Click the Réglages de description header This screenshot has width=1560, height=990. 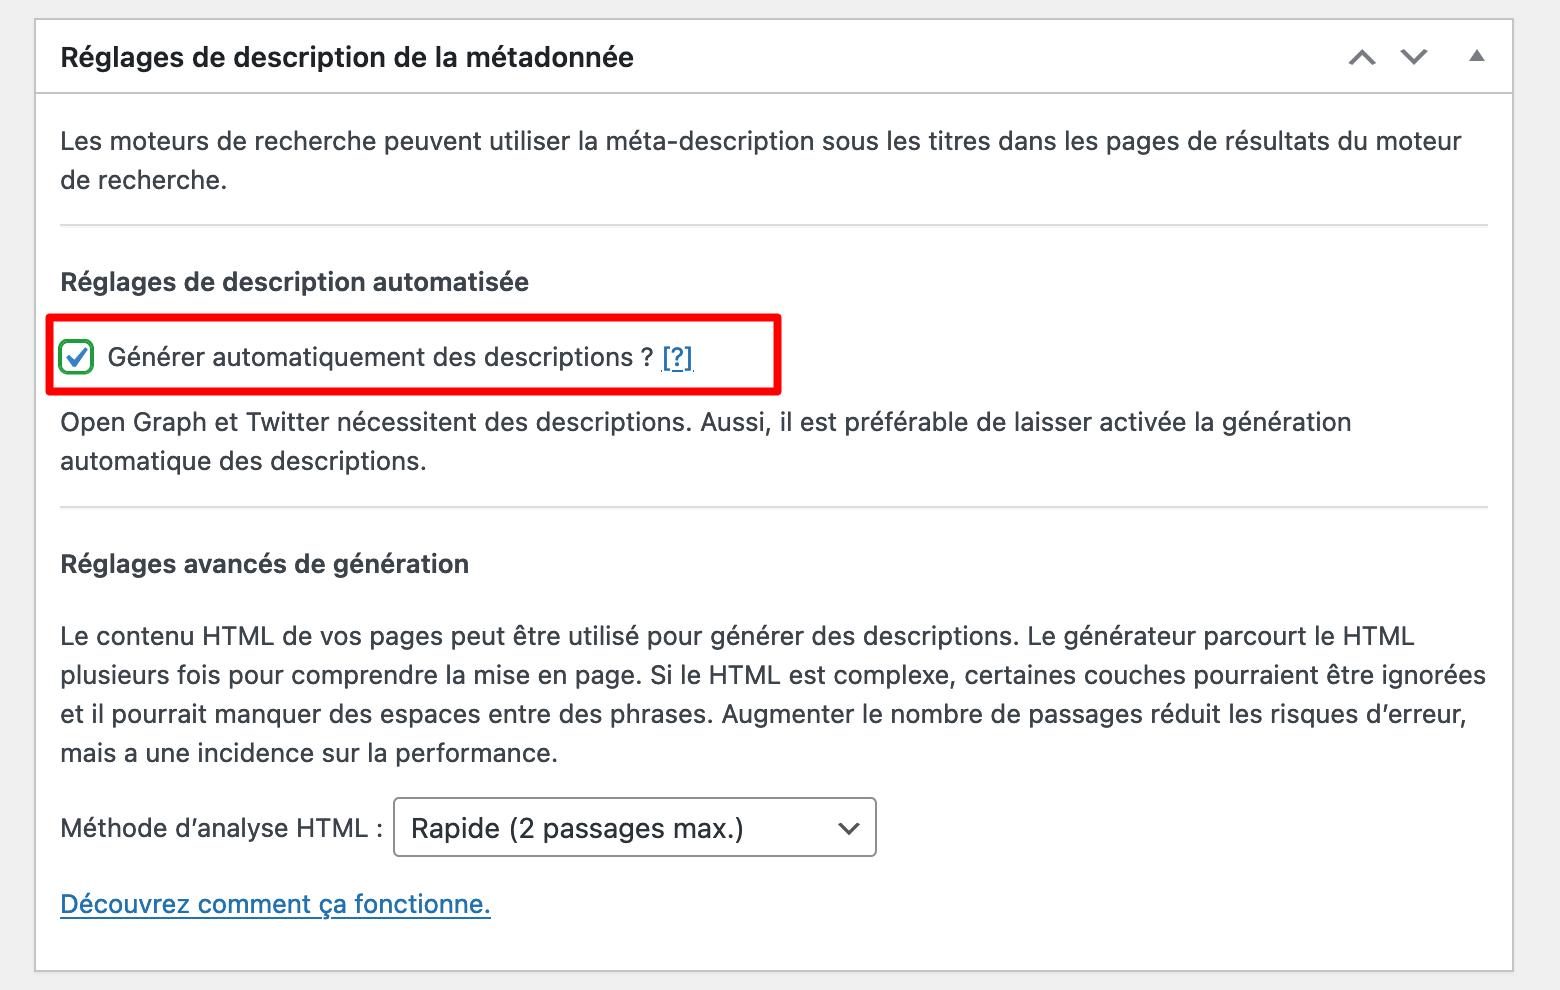point(346,57)
